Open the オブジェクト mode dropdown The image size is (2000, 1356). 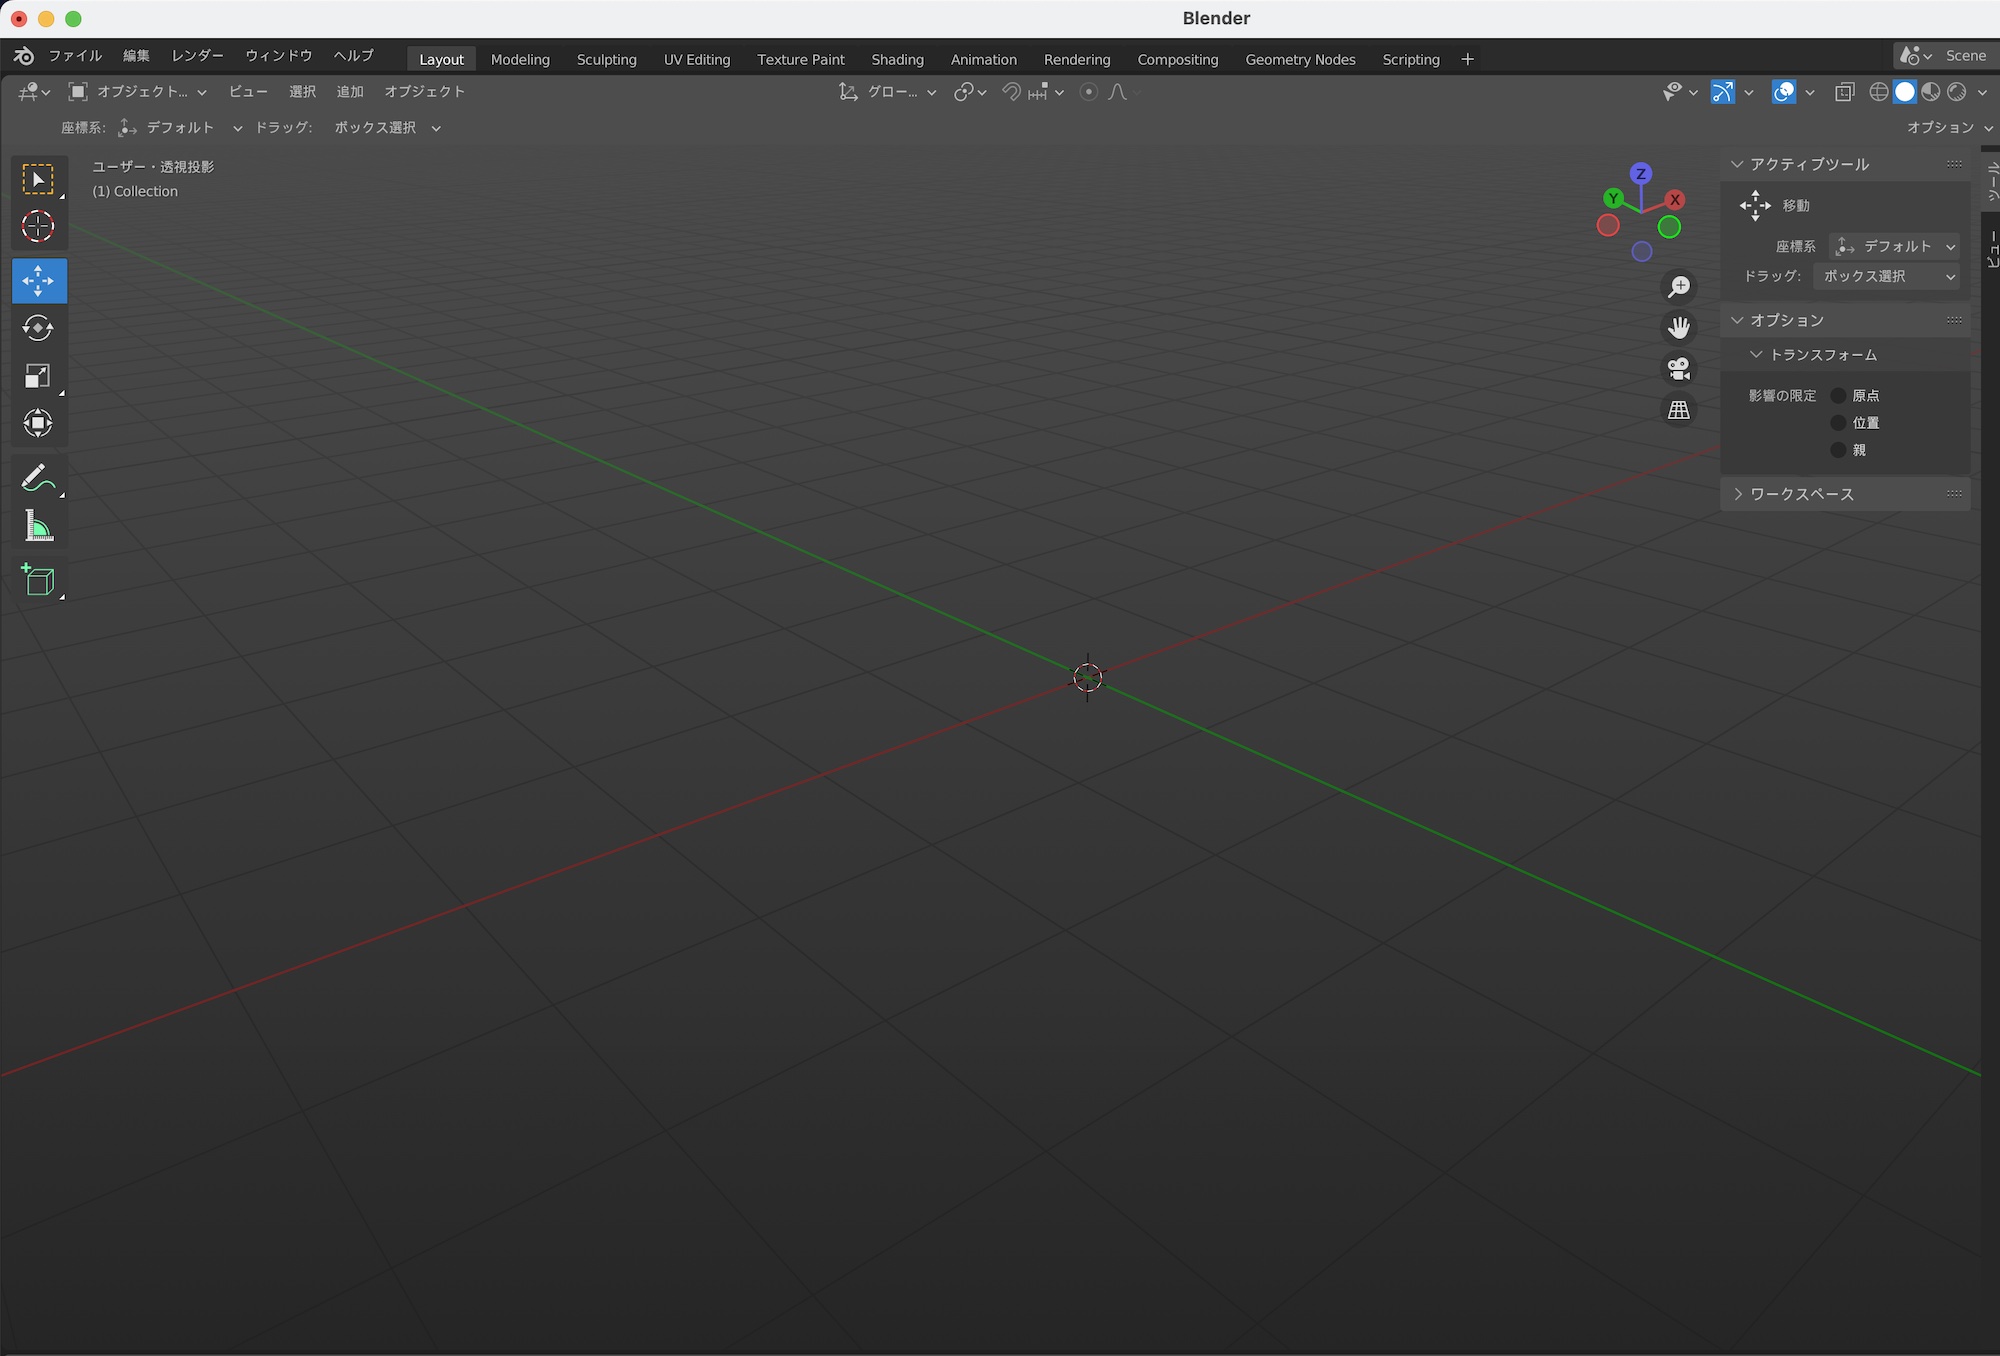(138, 92)
